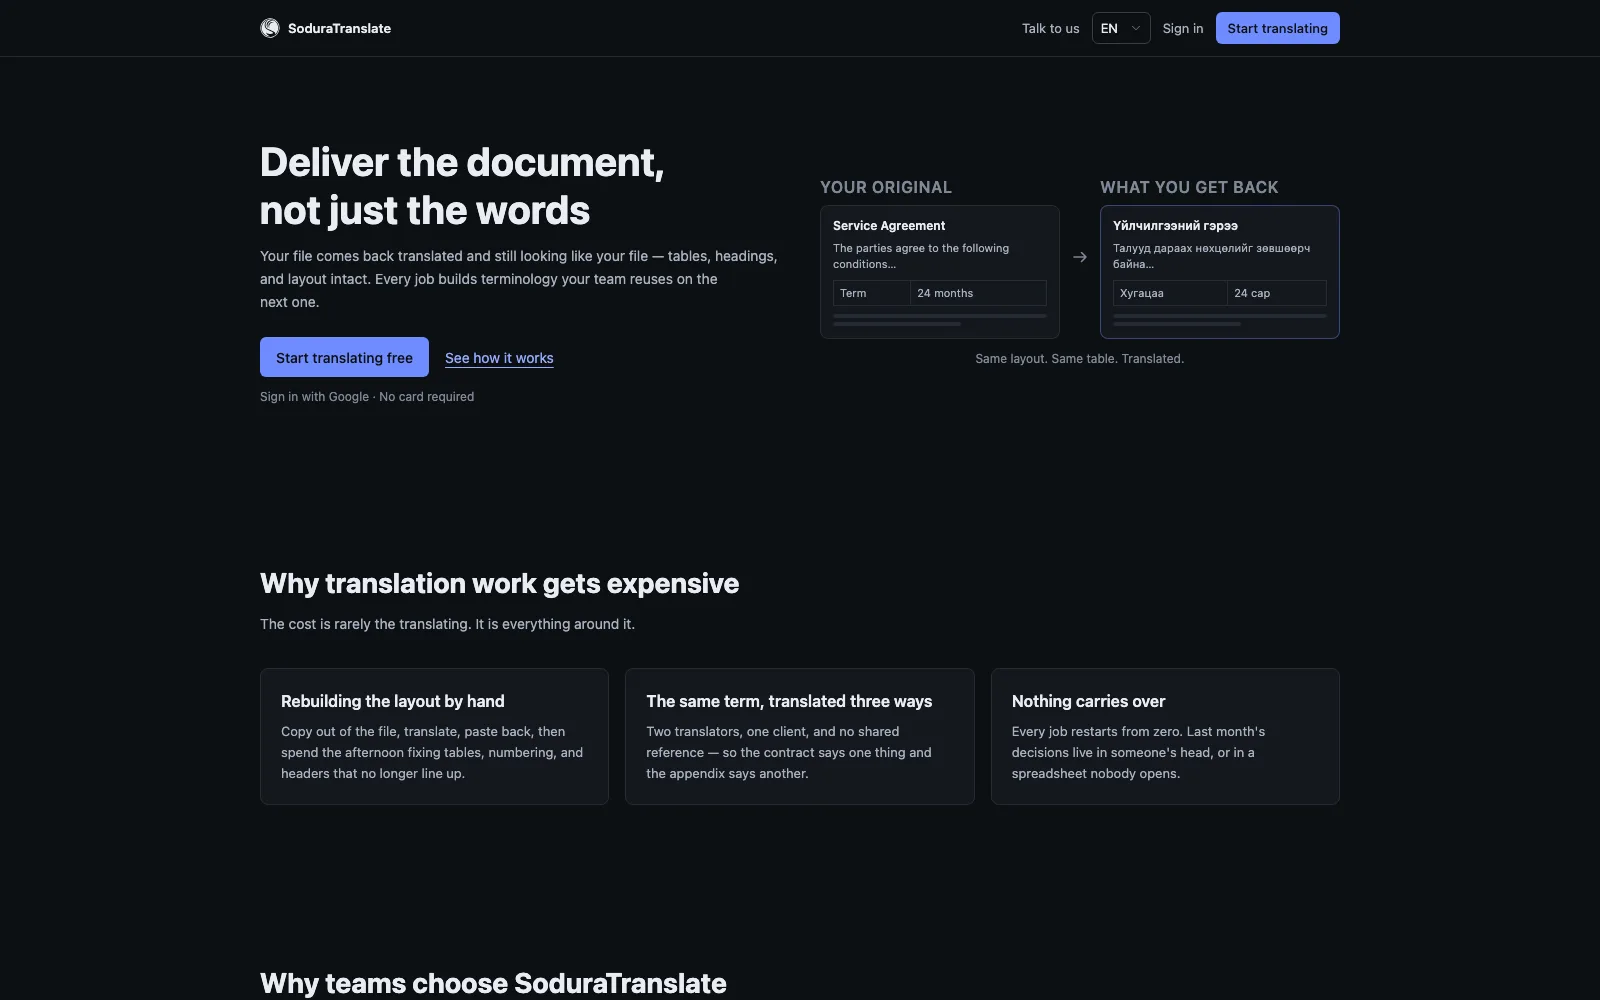Click 'Sign in with Google · No card required' text
Screen dimensions: 1600x1000
coord(367,396)
